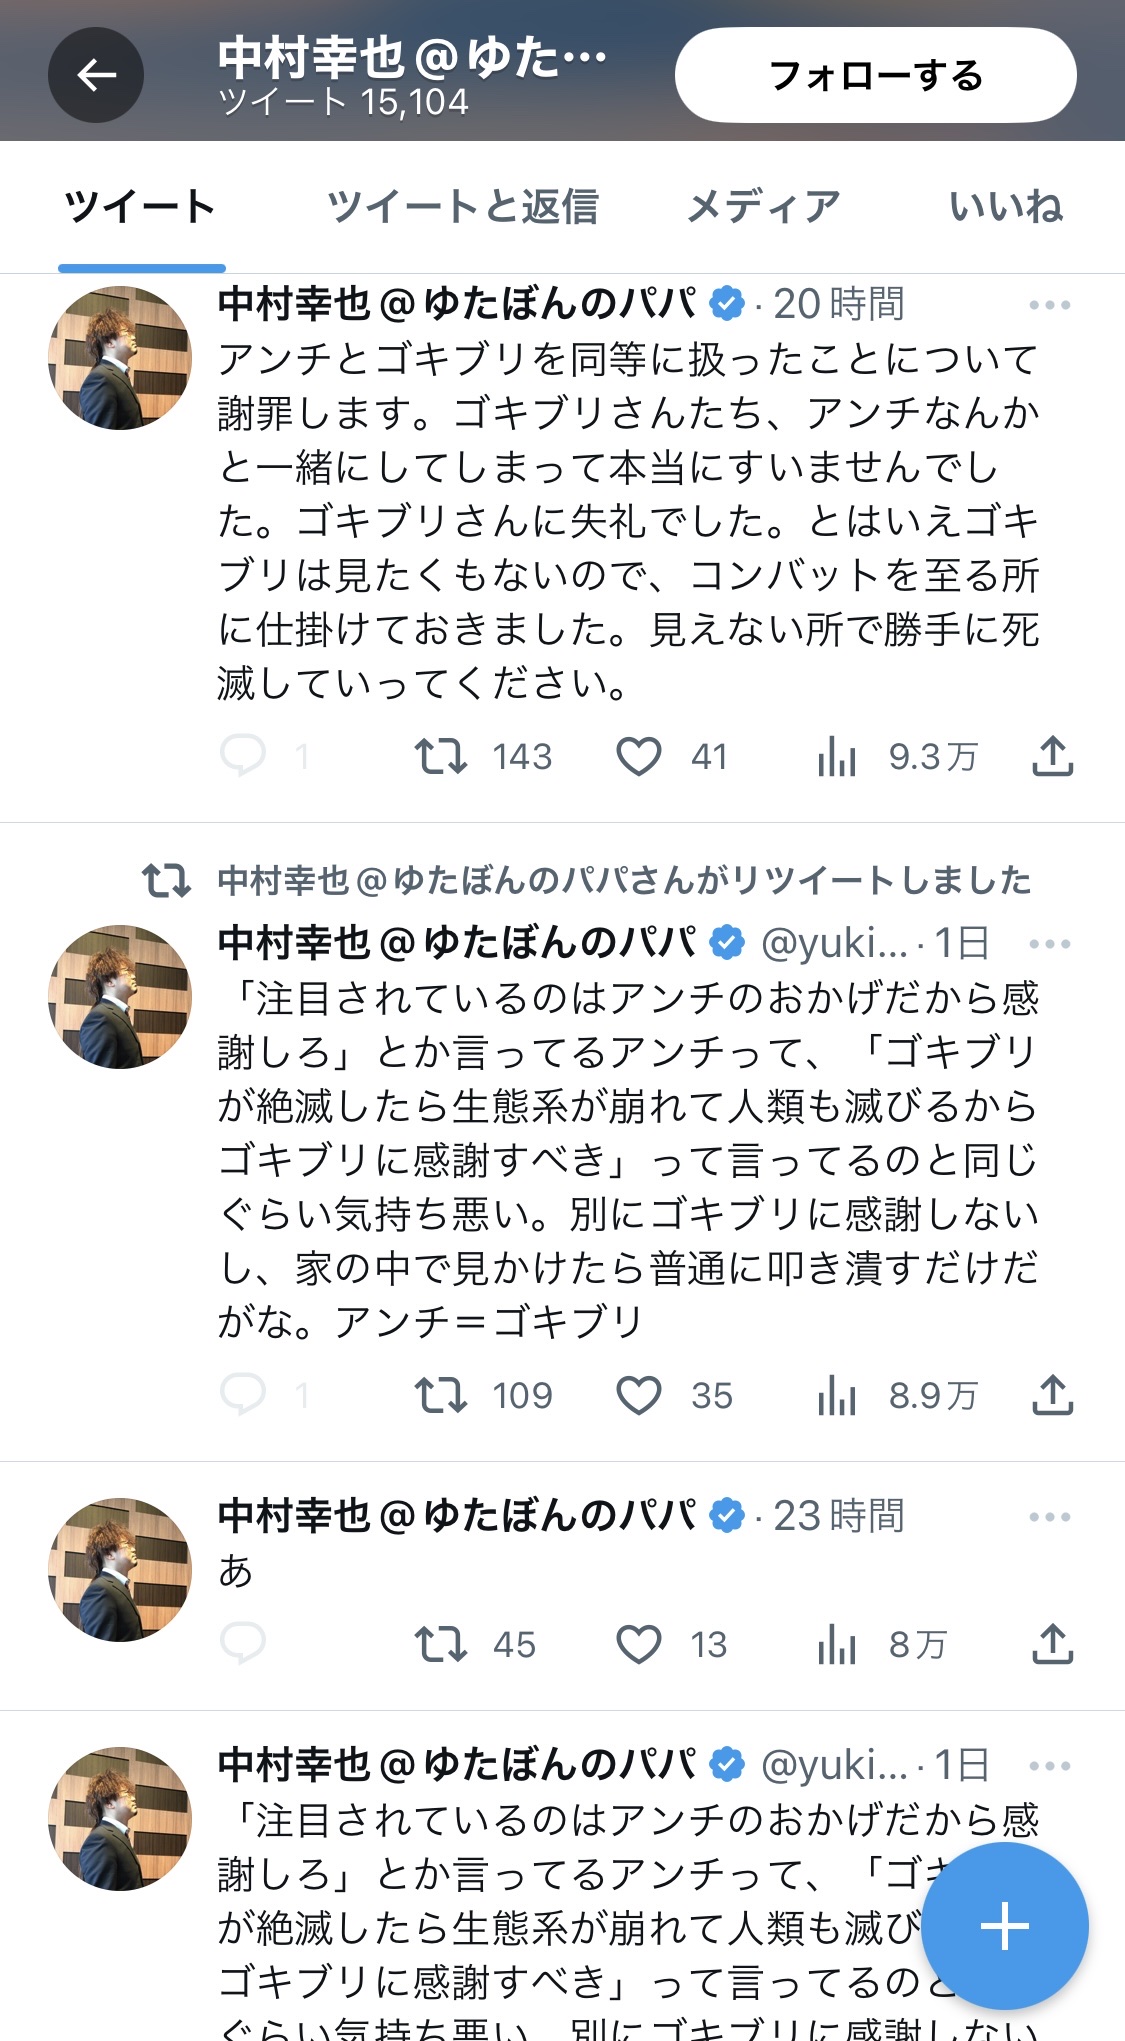Screen dimensions: 1125x2041
Task: Open more options on 23時間 tweet
Action: [x=1050, y=1517]
